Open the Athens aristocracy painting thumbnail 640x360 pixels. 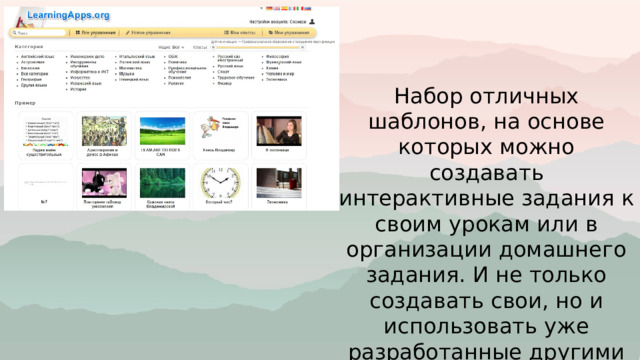point(104,131)
